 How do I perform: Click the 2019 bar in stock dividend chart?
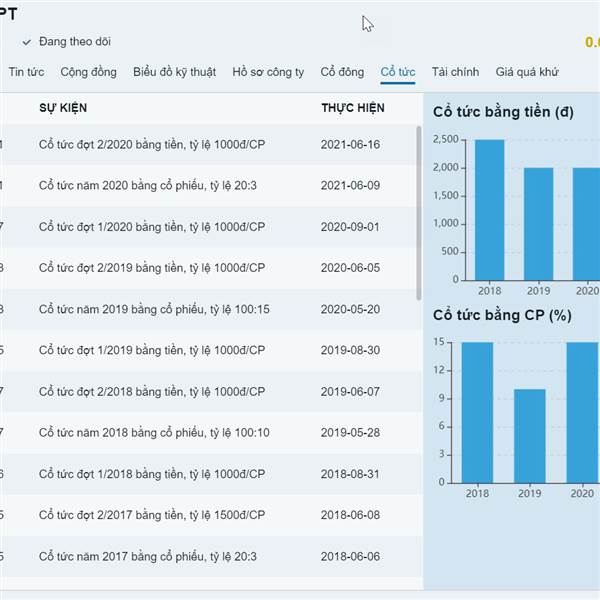(530, 436)
